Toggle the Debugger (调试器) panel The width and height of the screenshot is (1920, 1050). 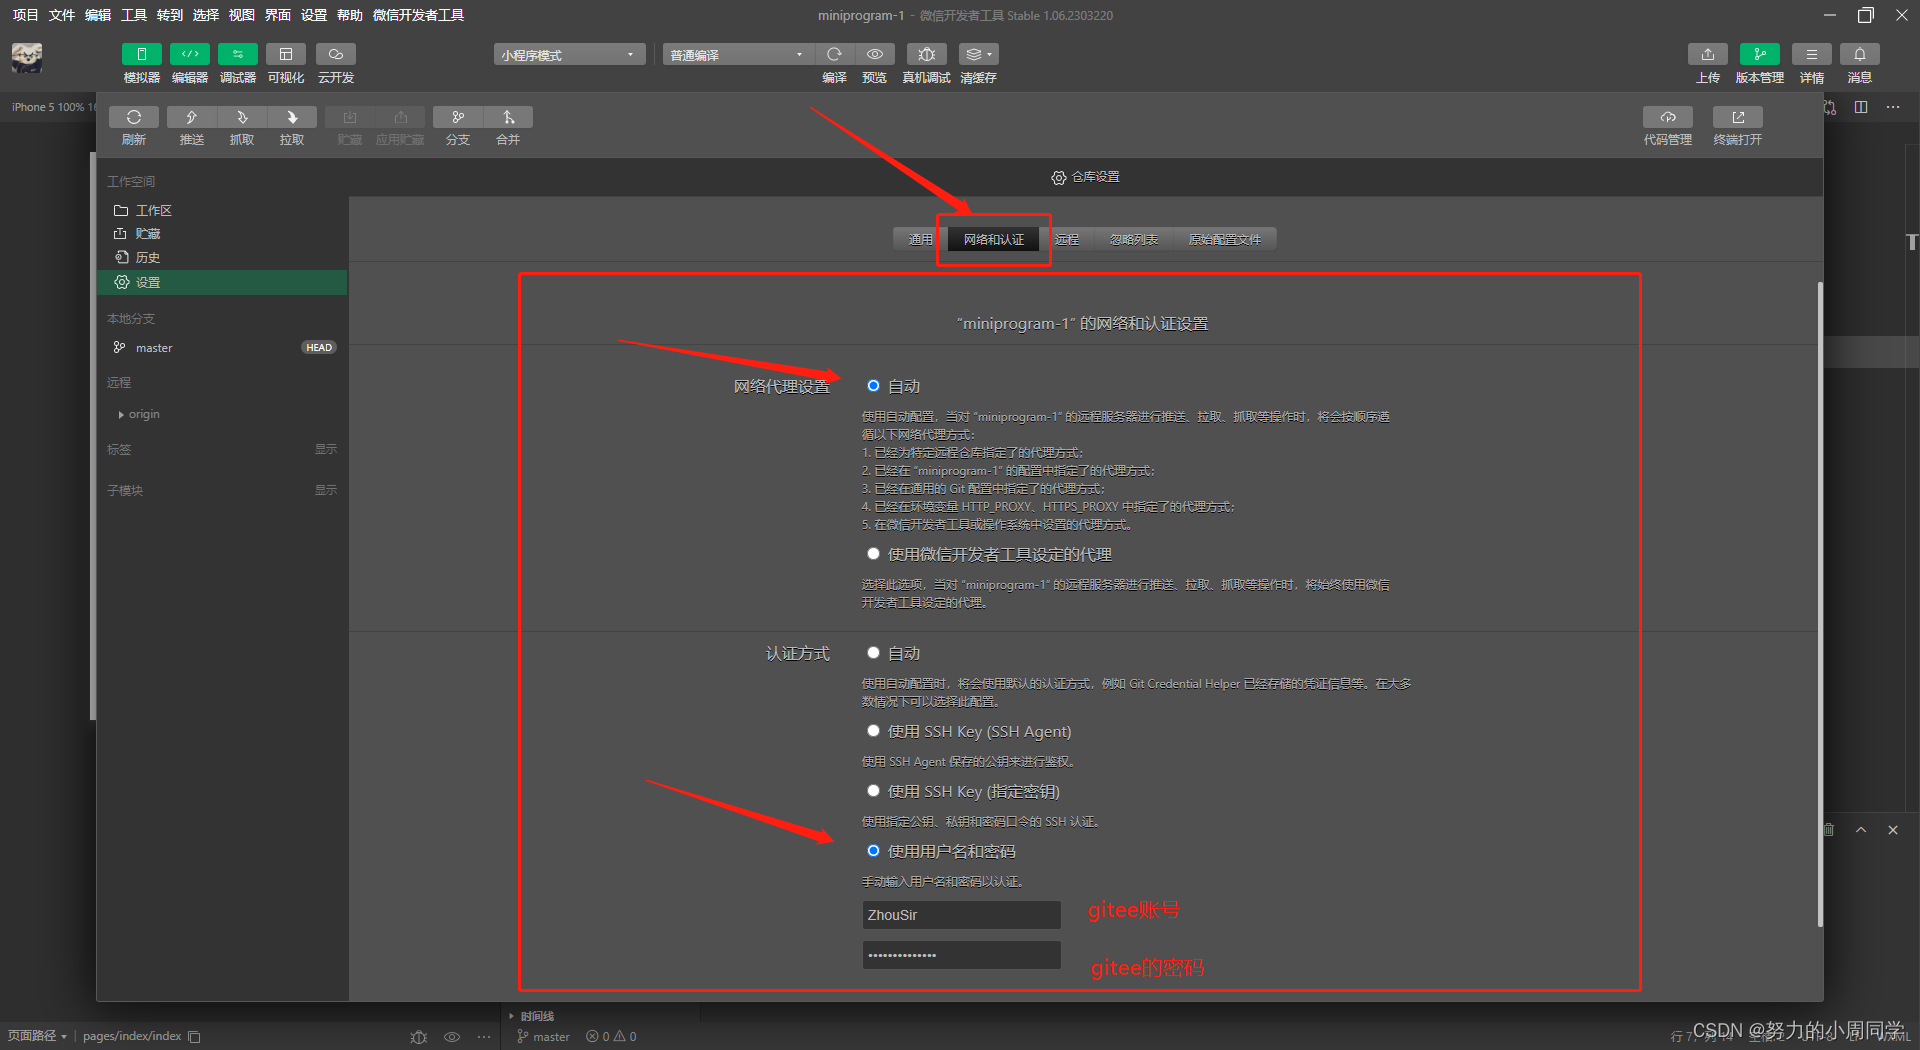(238, 54)
